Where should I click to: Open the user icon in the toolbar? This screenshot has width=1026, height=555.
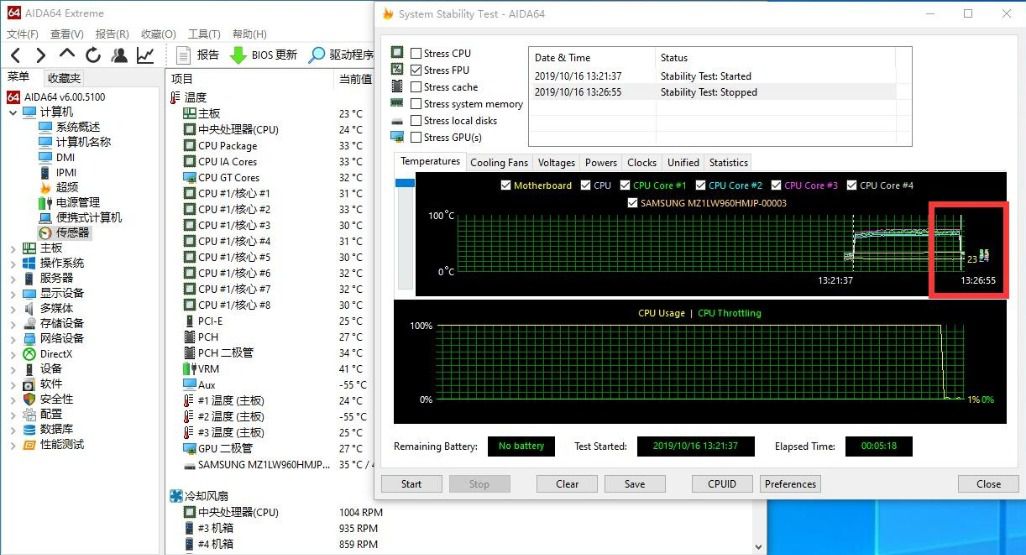(119, 56)
